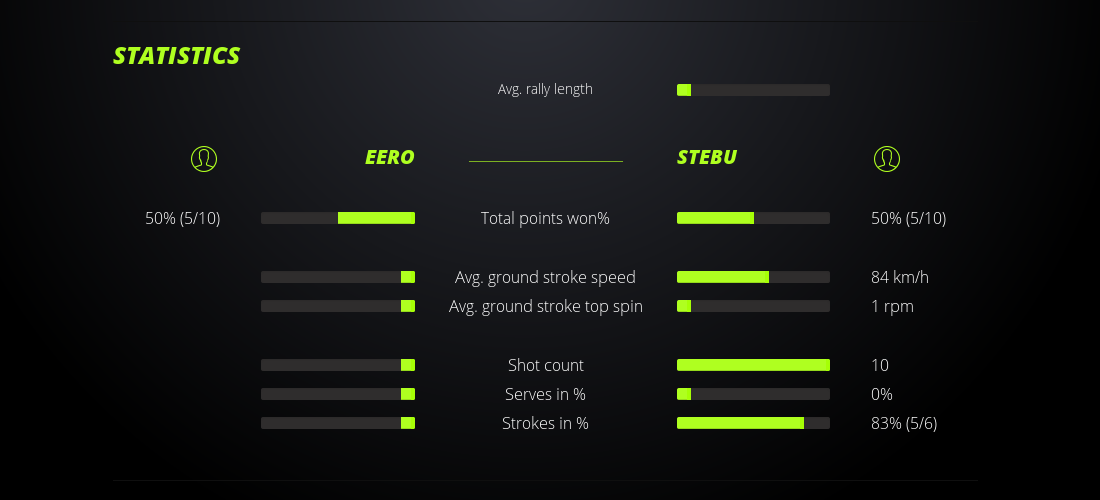Select the STEBU player name
Image resolution: width=1100 pixels, height=500 pixels.
click(707, 157)
